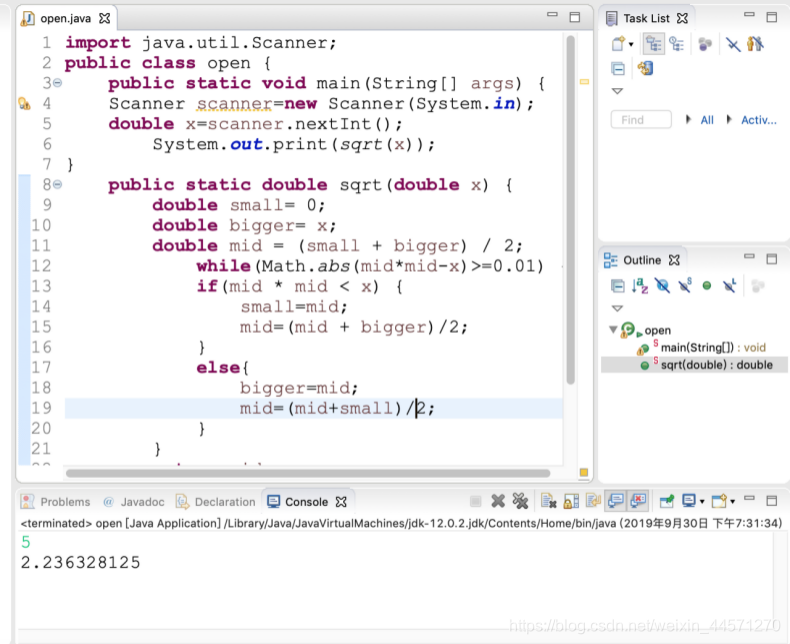Image resolution: width=790 pixels, height=644 pixels.
Task: Close the Task List view
Action: (682, 19)
